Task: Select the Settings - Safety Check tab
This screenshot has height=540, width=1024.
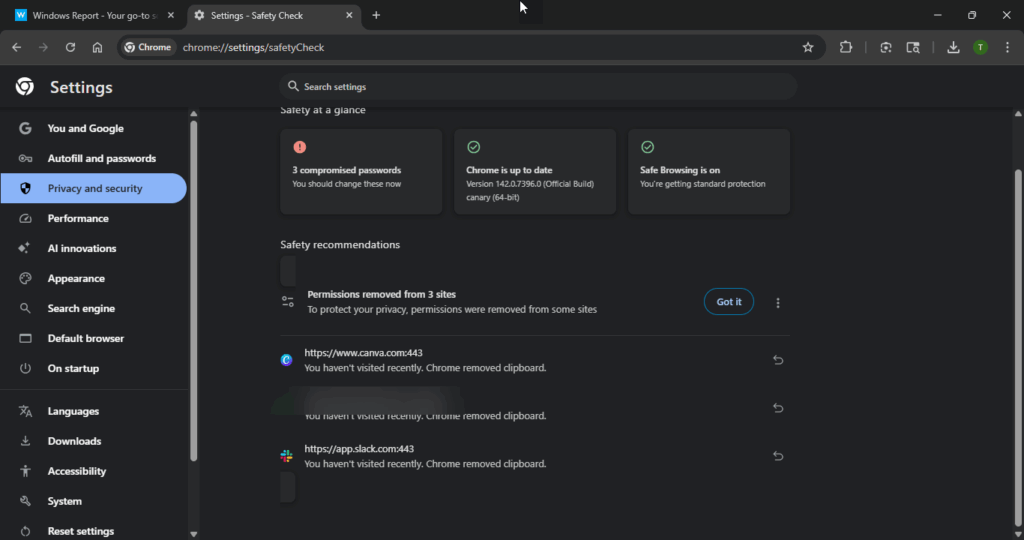Action: [274, 15]
